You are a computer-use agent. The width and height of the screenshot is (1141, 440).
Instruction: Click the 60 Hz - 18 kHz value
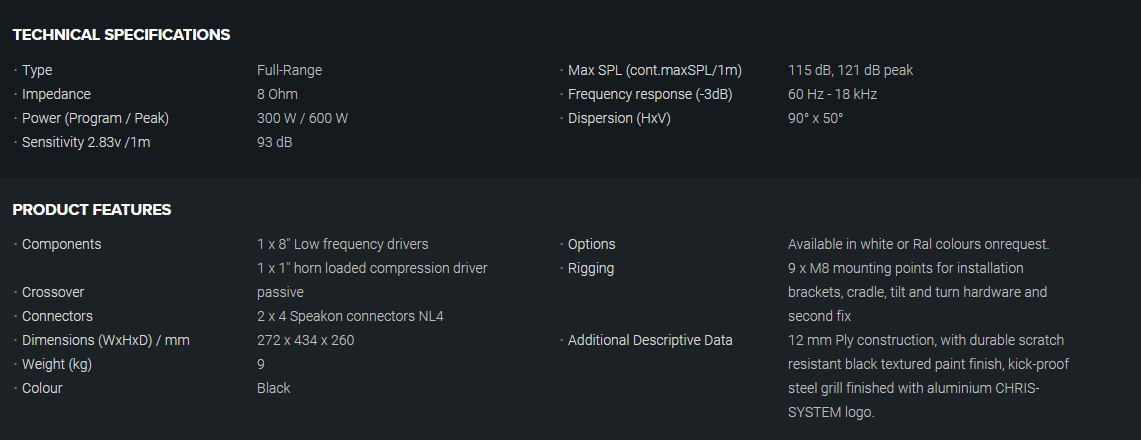click(832, 94)
